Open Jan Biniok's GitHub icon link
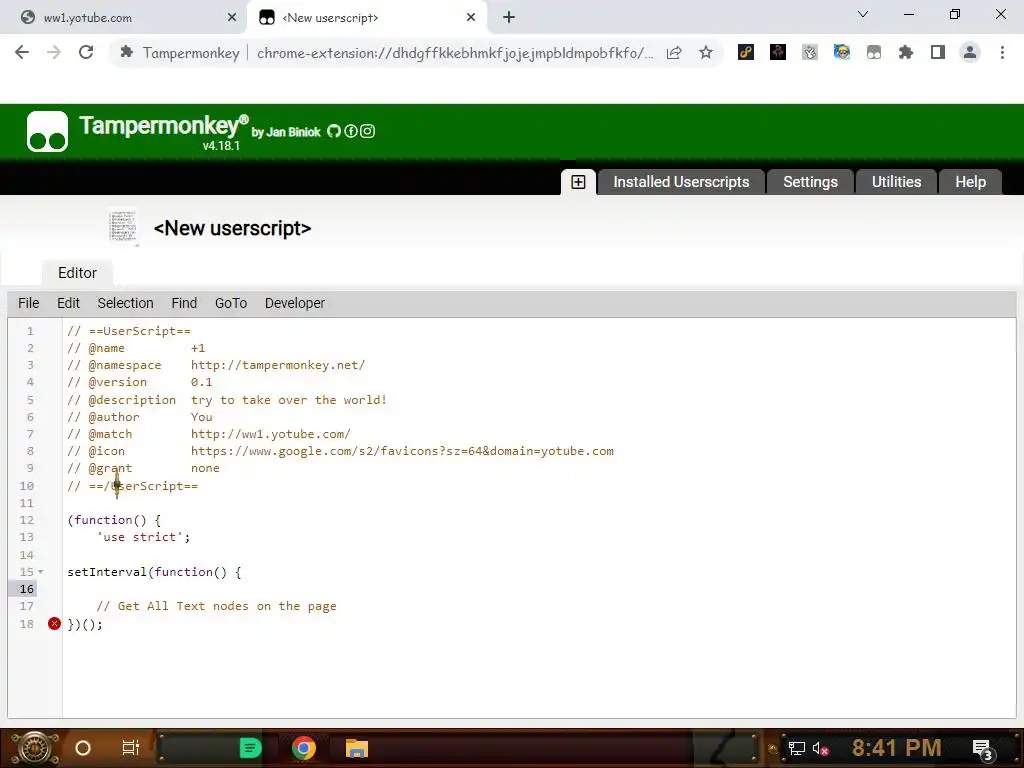1024x768 pixels. tap(334, 131)
